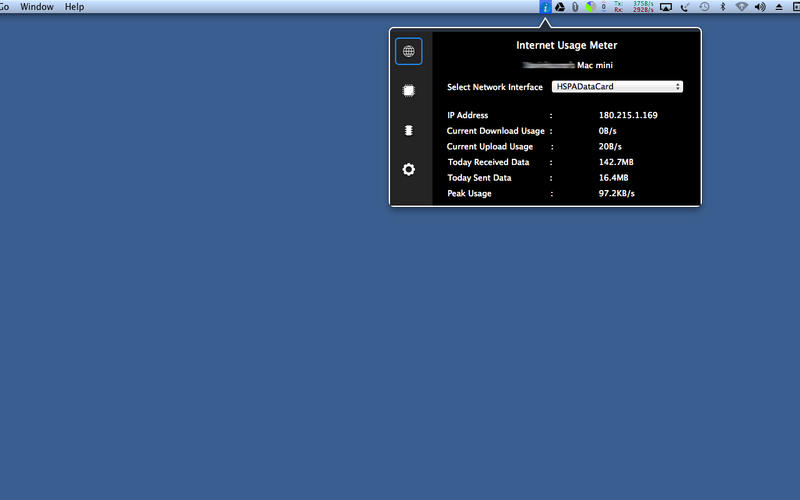Click the Peak Usage value 97.2KB/s
Image resolution: width=800 pixels, height=500 pixels.
(x=616, y=193)
